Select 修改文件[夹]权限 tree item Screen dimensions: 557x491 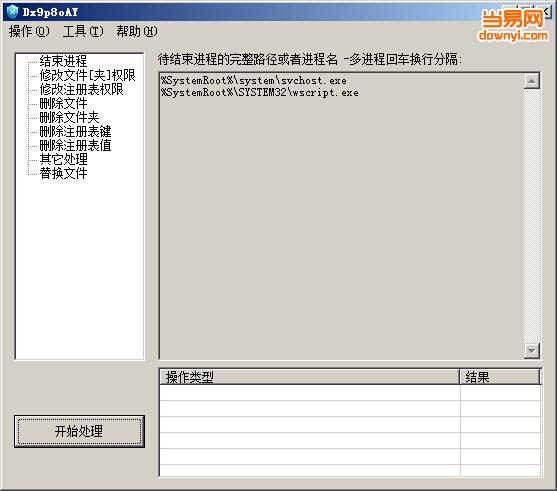point(87,75)
